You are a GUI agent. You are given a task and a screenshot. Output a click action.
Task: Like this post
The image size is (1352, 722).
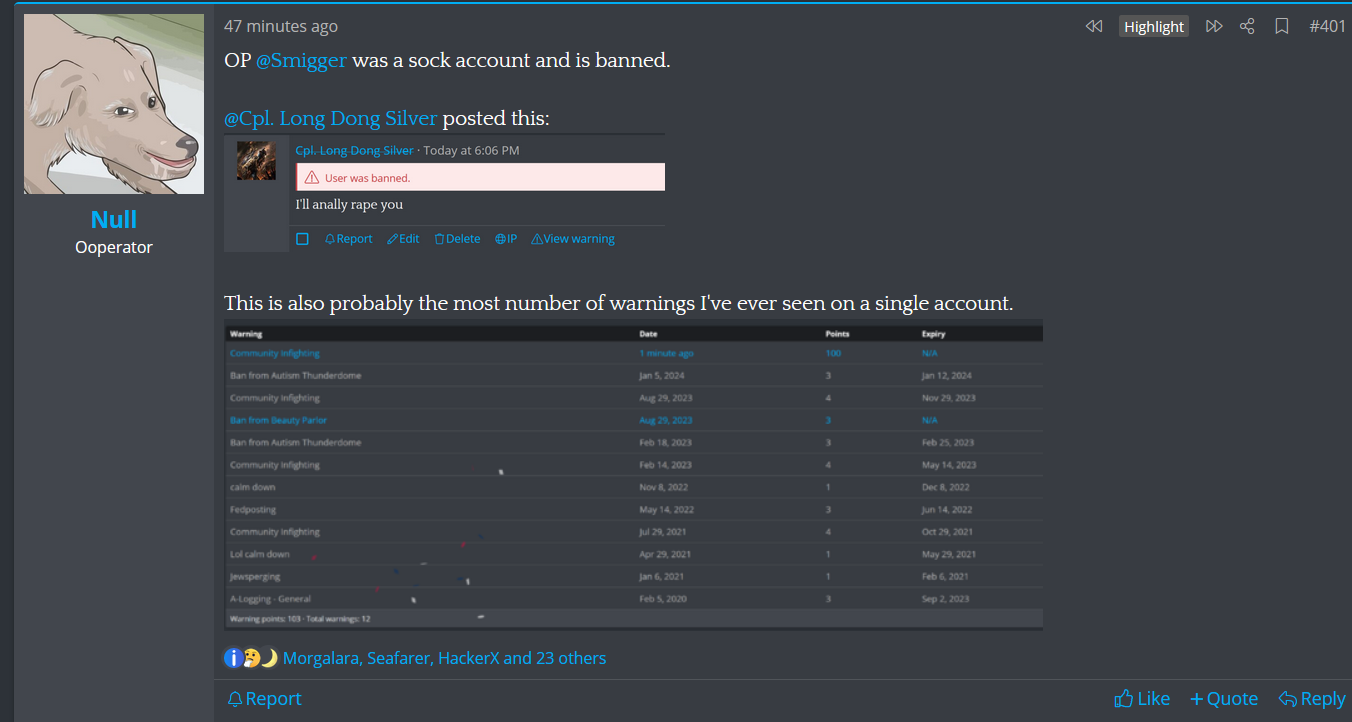[x=1142, y=699]
